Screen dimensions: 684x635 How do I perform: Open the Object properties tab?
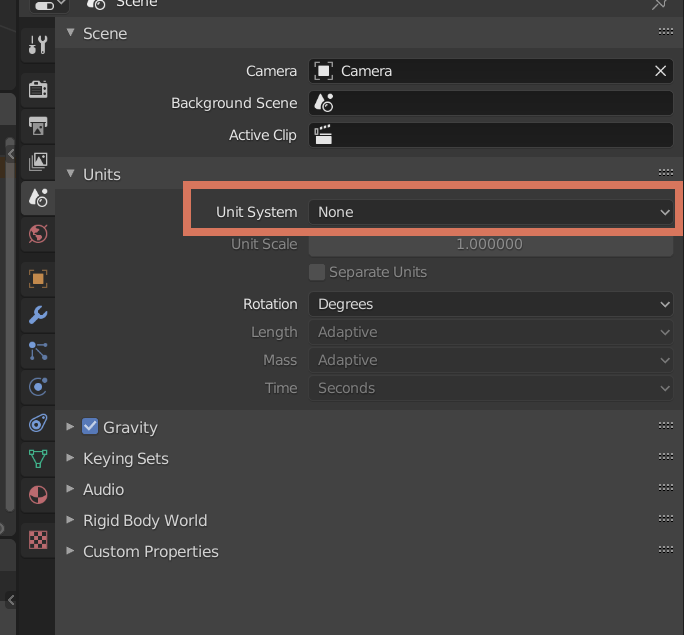[38, 279]
